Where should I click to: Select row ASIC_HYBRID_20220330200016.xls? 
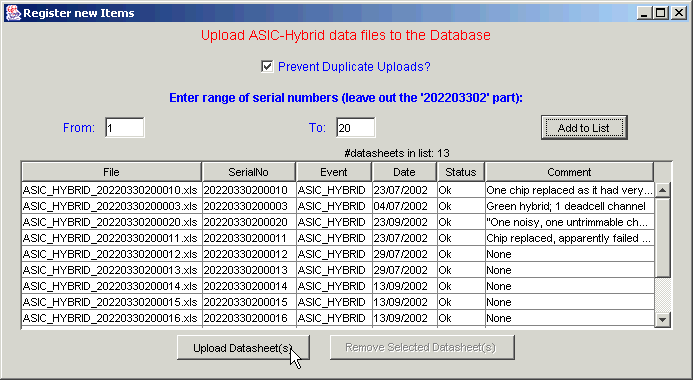(x=338, y=318)
